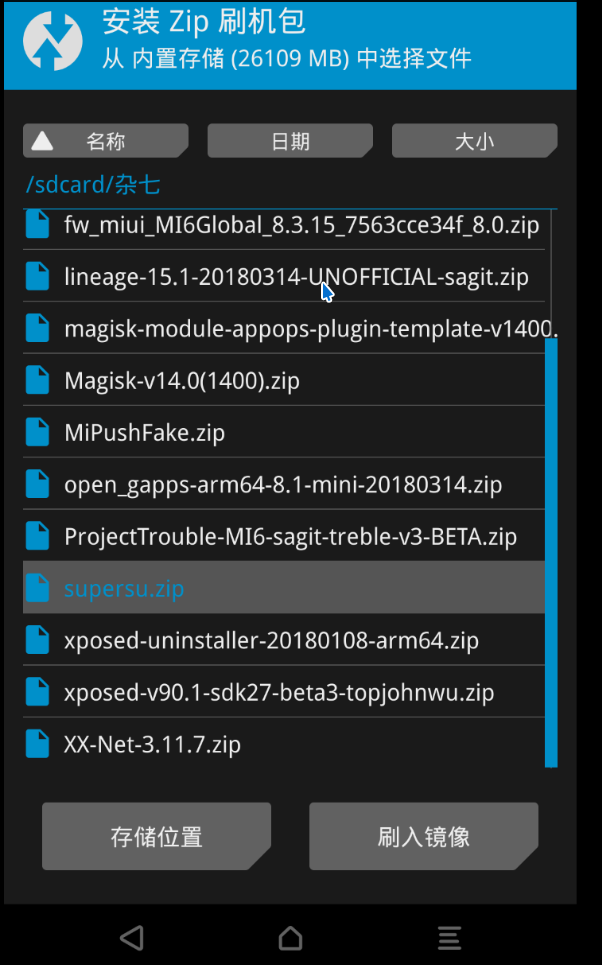This screenshot has height=965, width=602.
Task: Click file icon beside XX-Net-3.11.7.zip
Action: click(x=38, y=743)
